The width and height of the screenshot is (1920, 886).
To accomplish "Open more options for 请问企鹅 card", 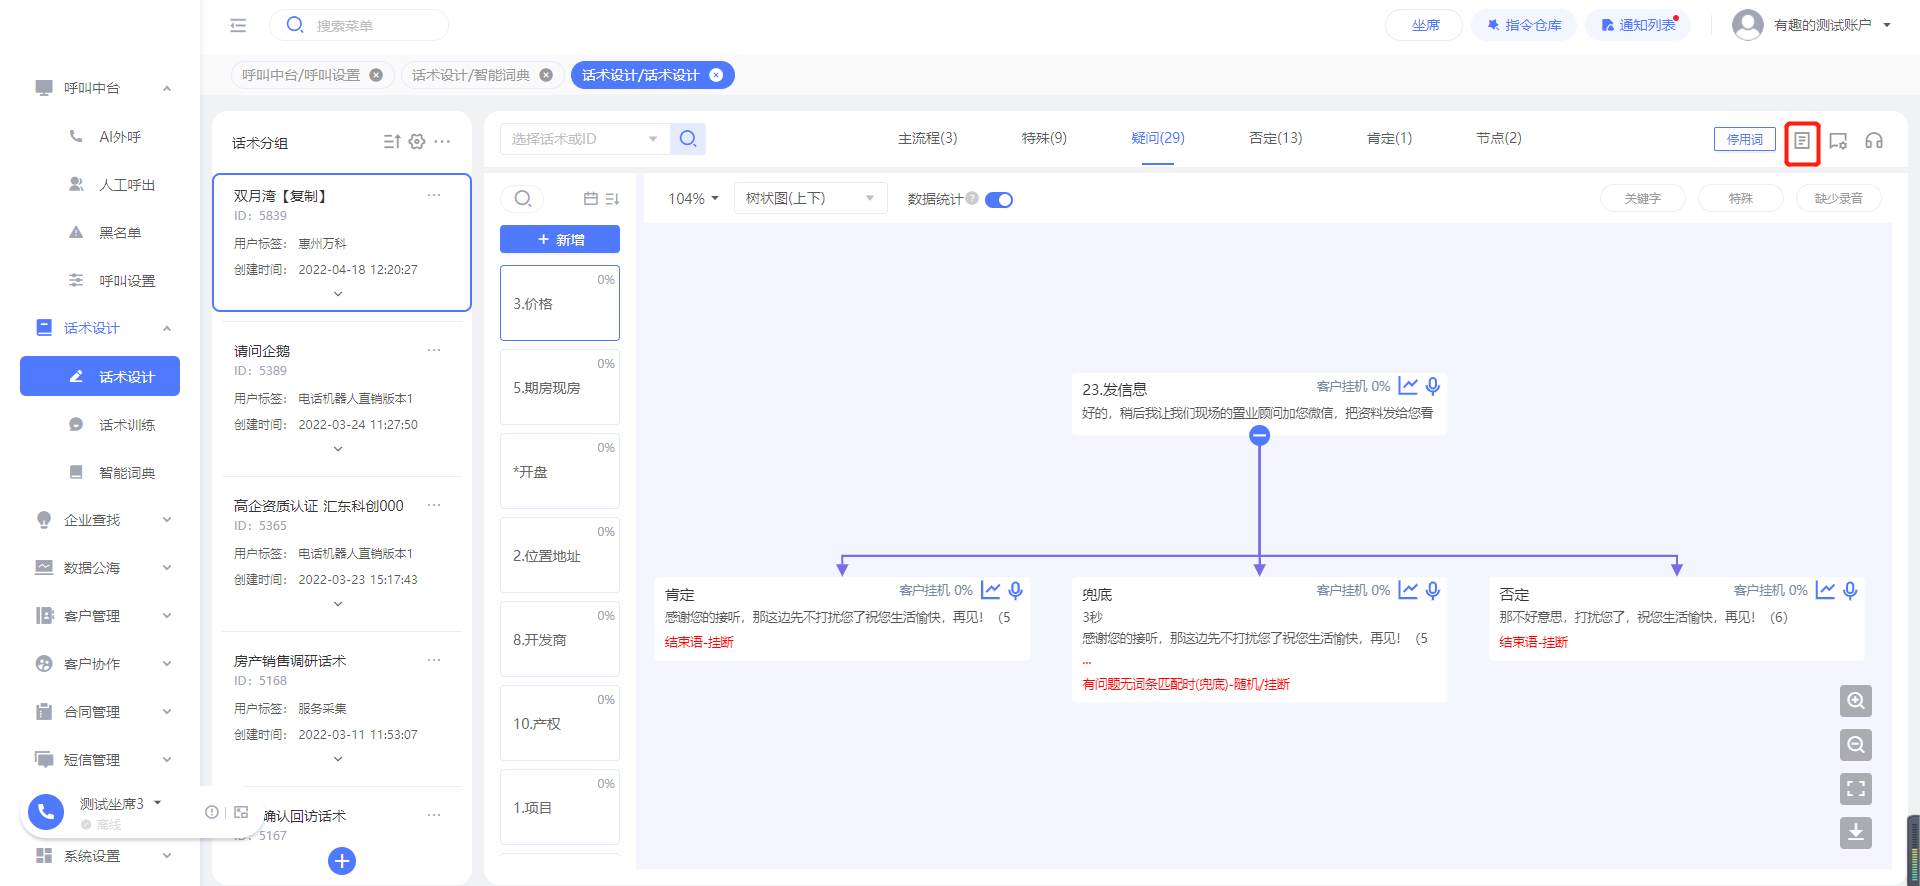I will point(434,350).
